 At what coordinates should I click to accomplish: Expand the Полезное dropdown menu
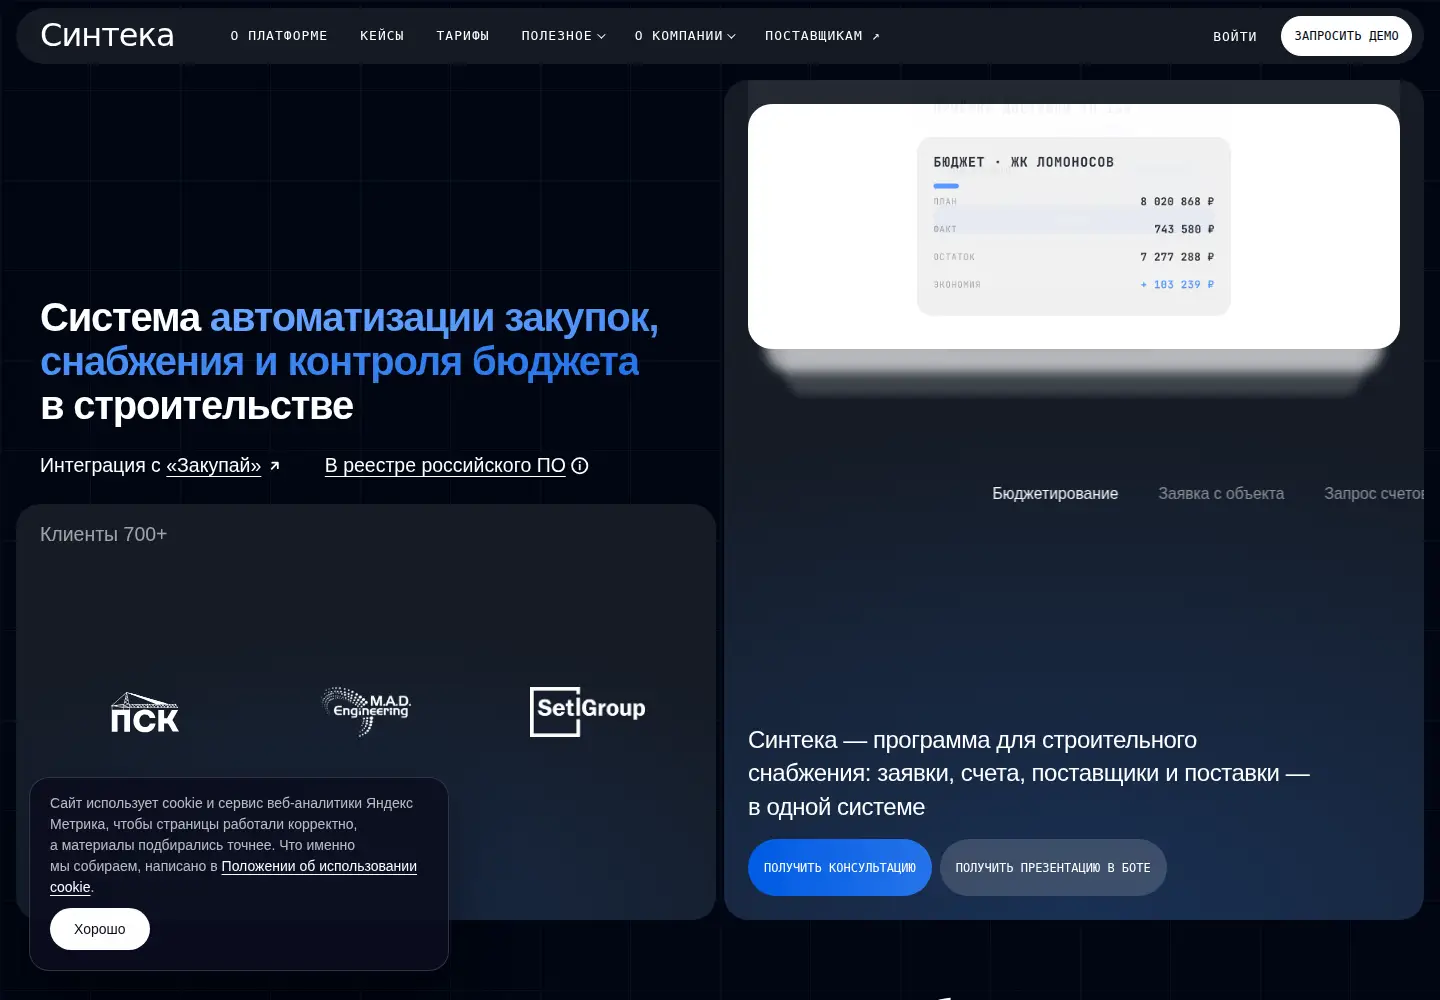tap(563, 36)
